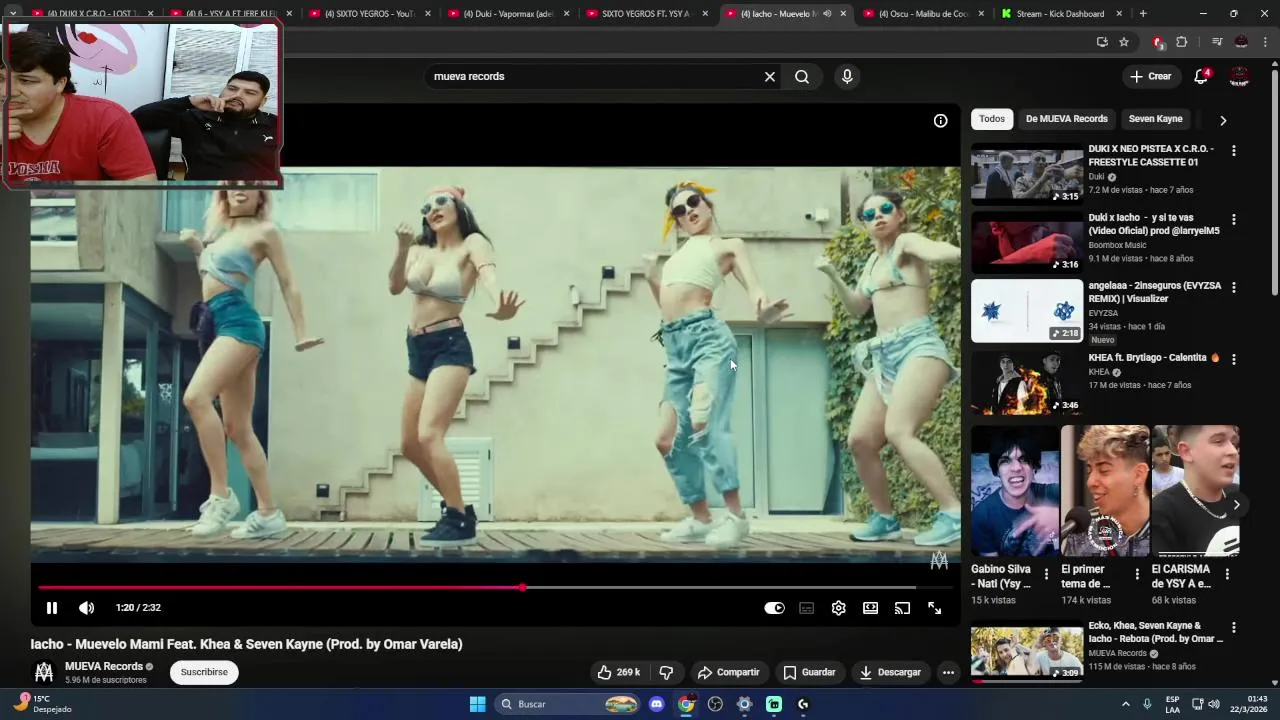Show more filter chips with arrow

click(1223, 120)
